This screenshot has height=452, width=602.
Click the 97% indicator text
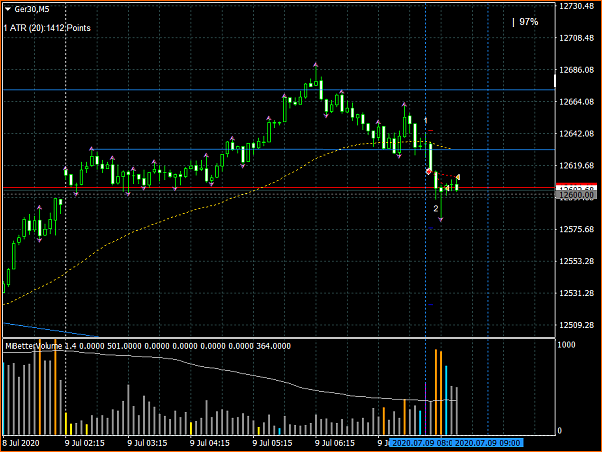528,22
